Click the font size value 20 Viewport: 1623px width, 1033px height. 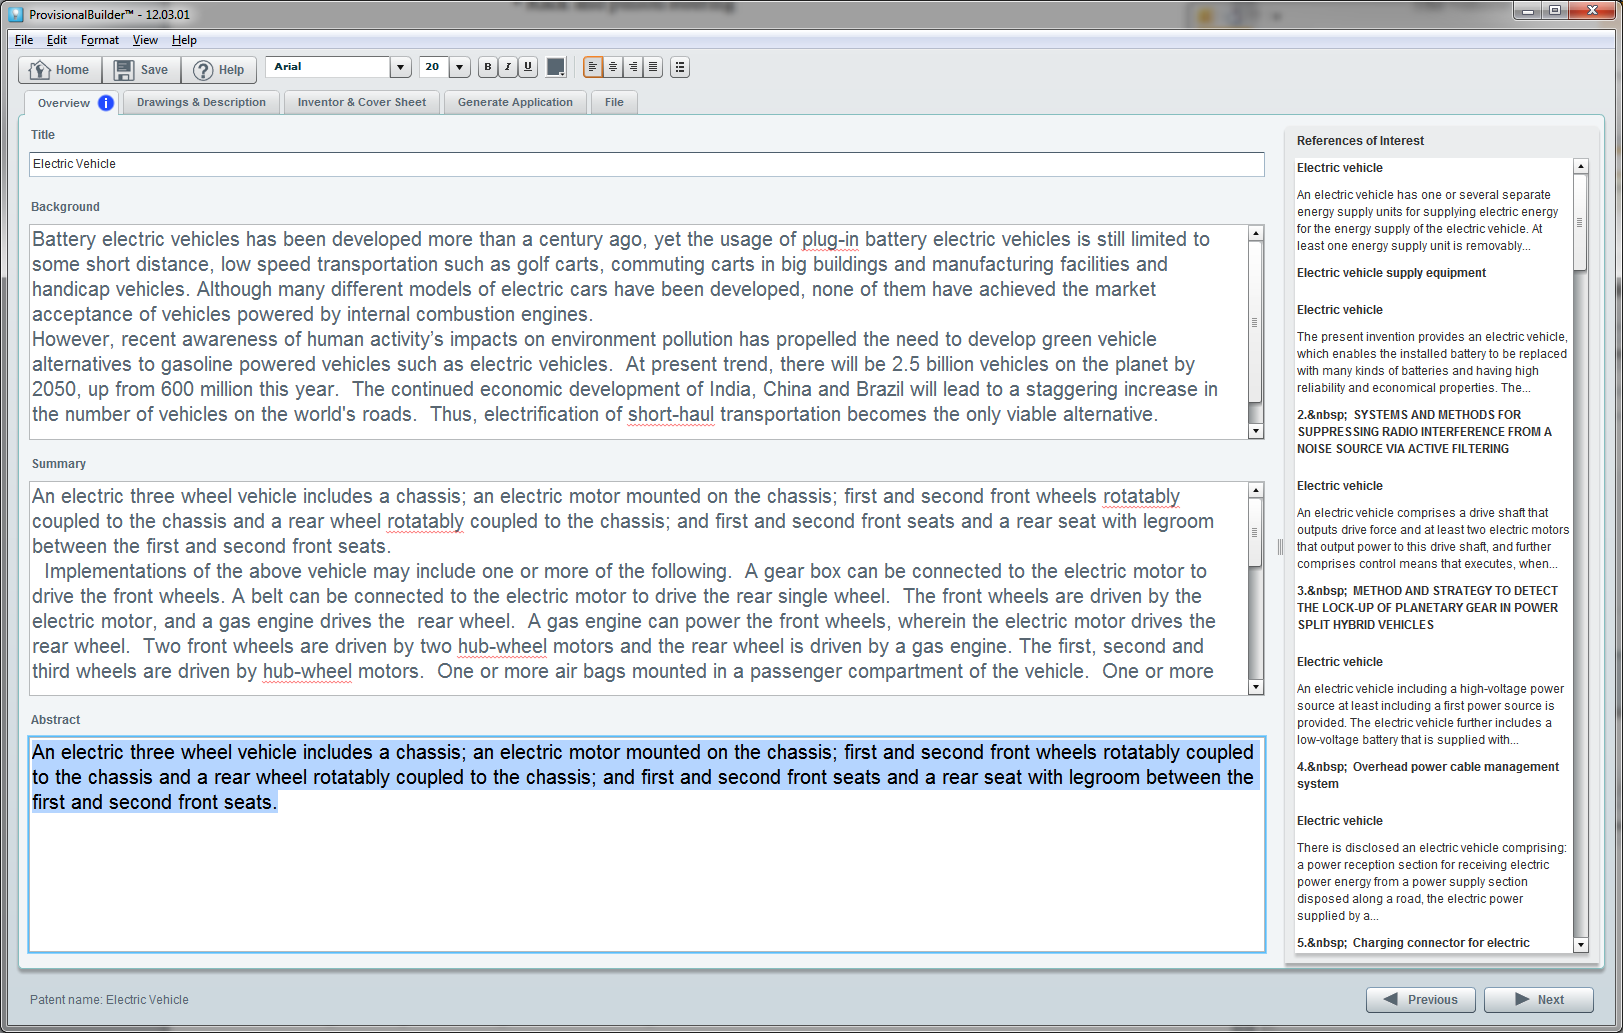(x=434, y=67)
